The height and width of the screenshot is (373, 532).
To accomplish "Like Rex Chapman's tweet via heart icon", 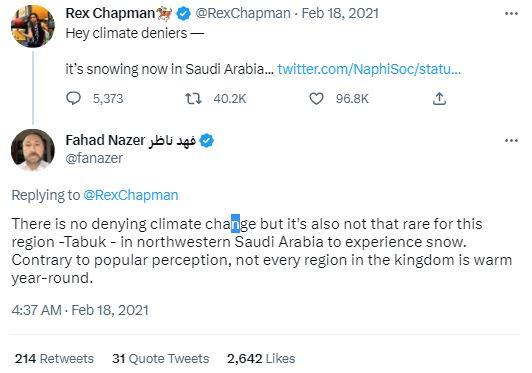I will [316, 99].
